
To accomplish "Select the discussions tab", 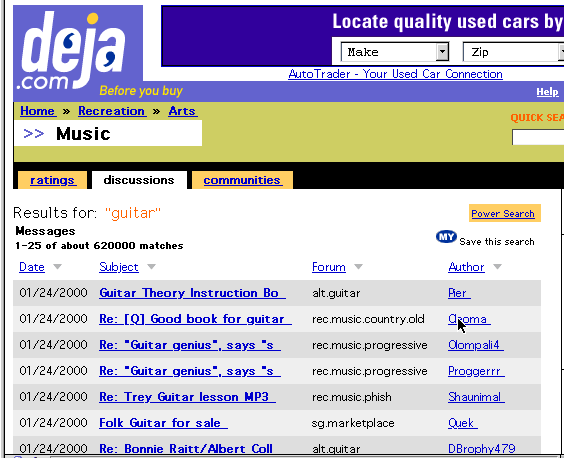I will coord(139,180).
